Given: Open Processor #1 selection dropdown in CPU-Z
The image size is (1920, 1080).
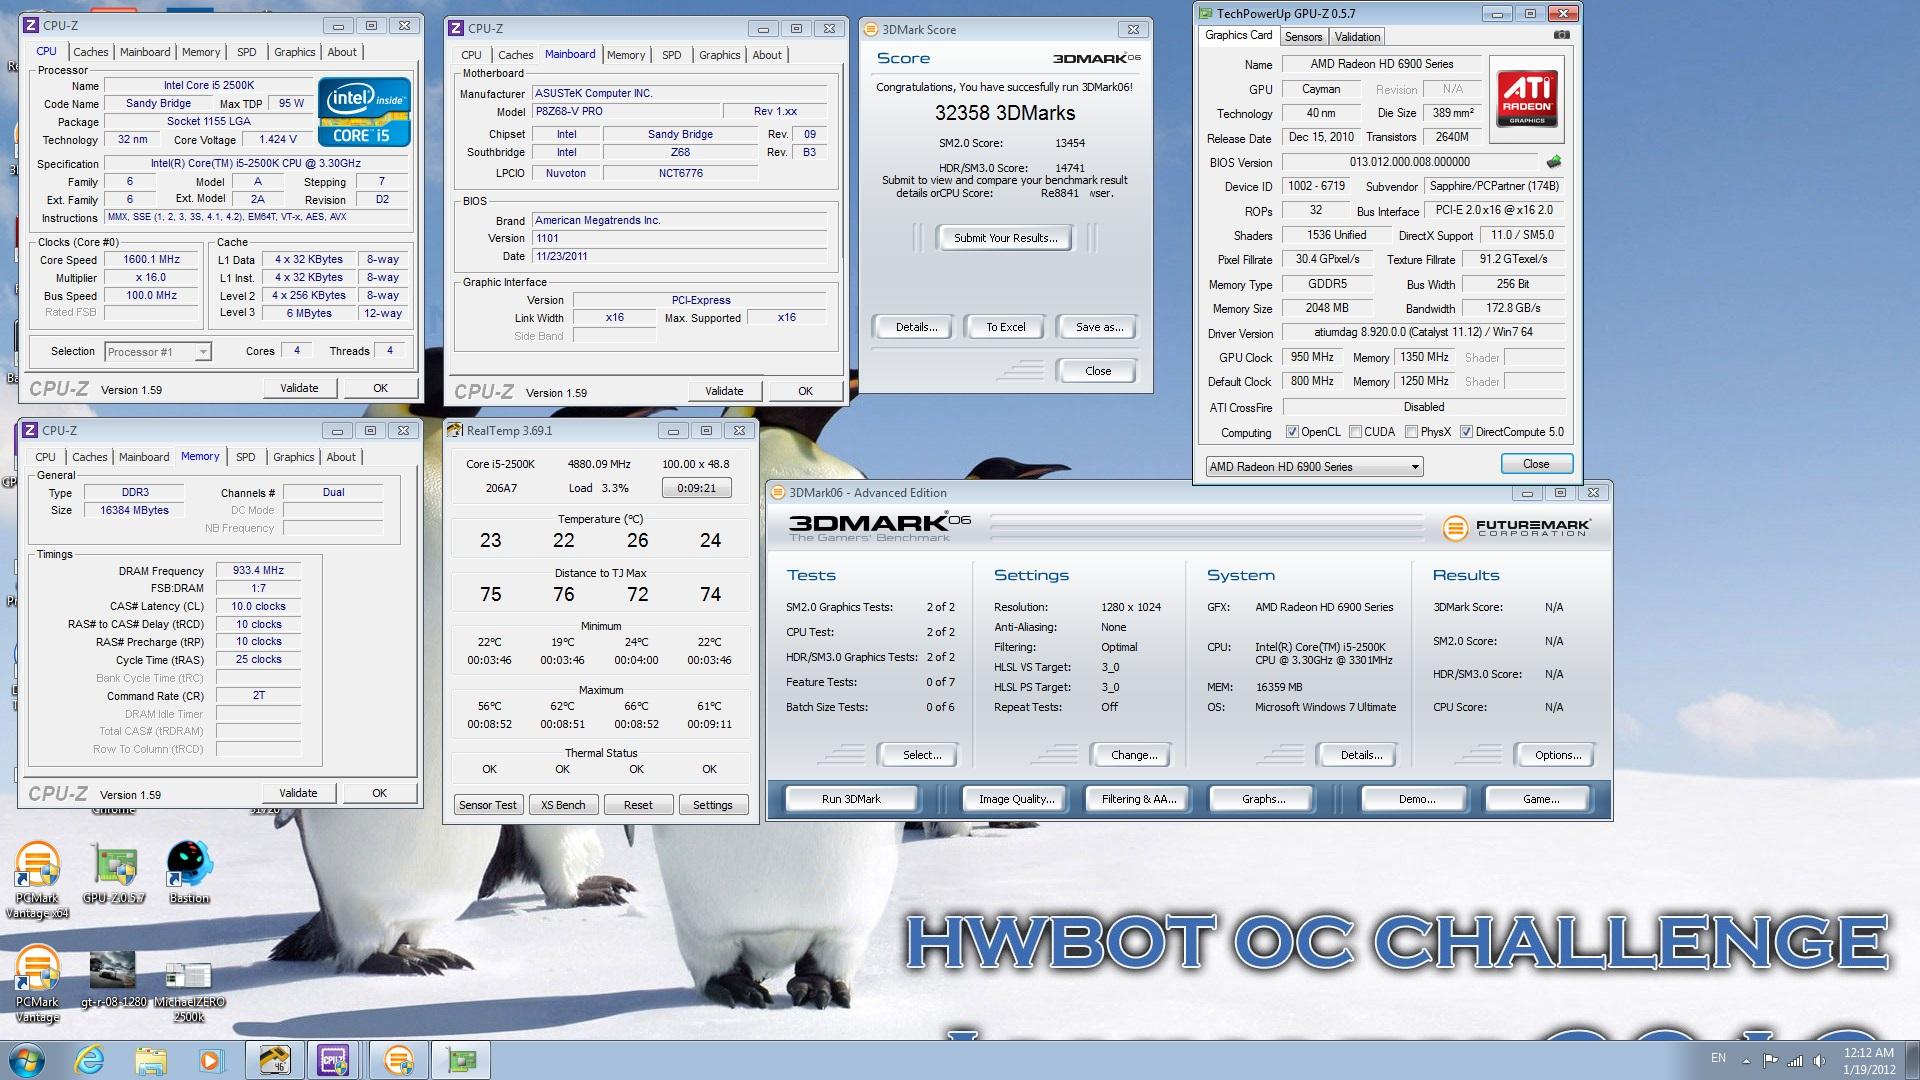Looking at the screenshot, I should point(158,351).
